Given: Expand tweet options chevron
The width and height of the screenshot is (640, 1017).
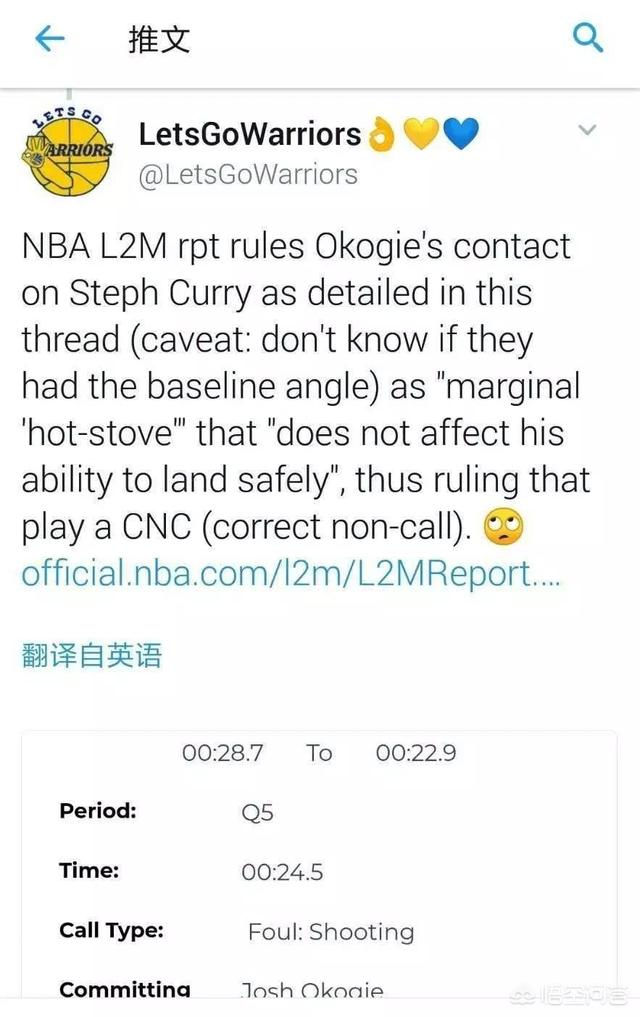Looking at the screenshot, I should [587, 130].
